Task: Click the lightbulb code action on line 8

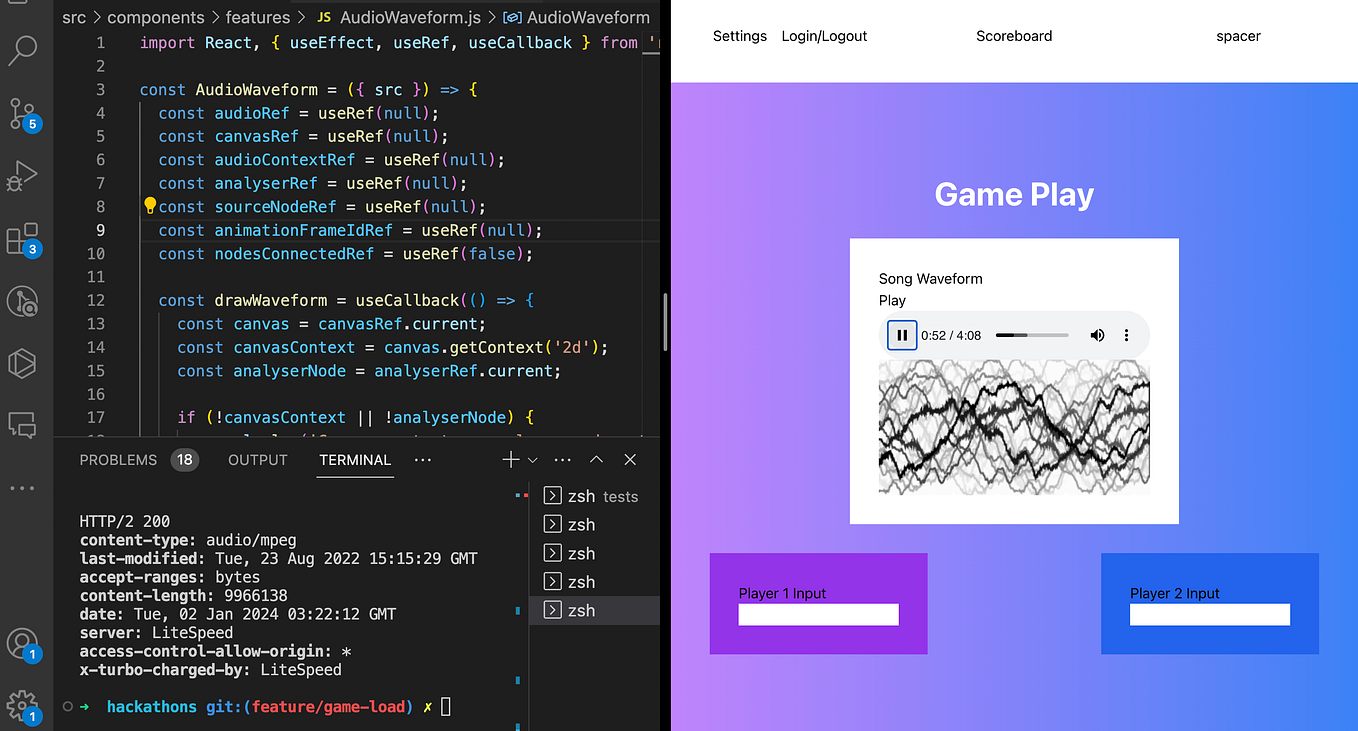Action: (x=150, y=206)
